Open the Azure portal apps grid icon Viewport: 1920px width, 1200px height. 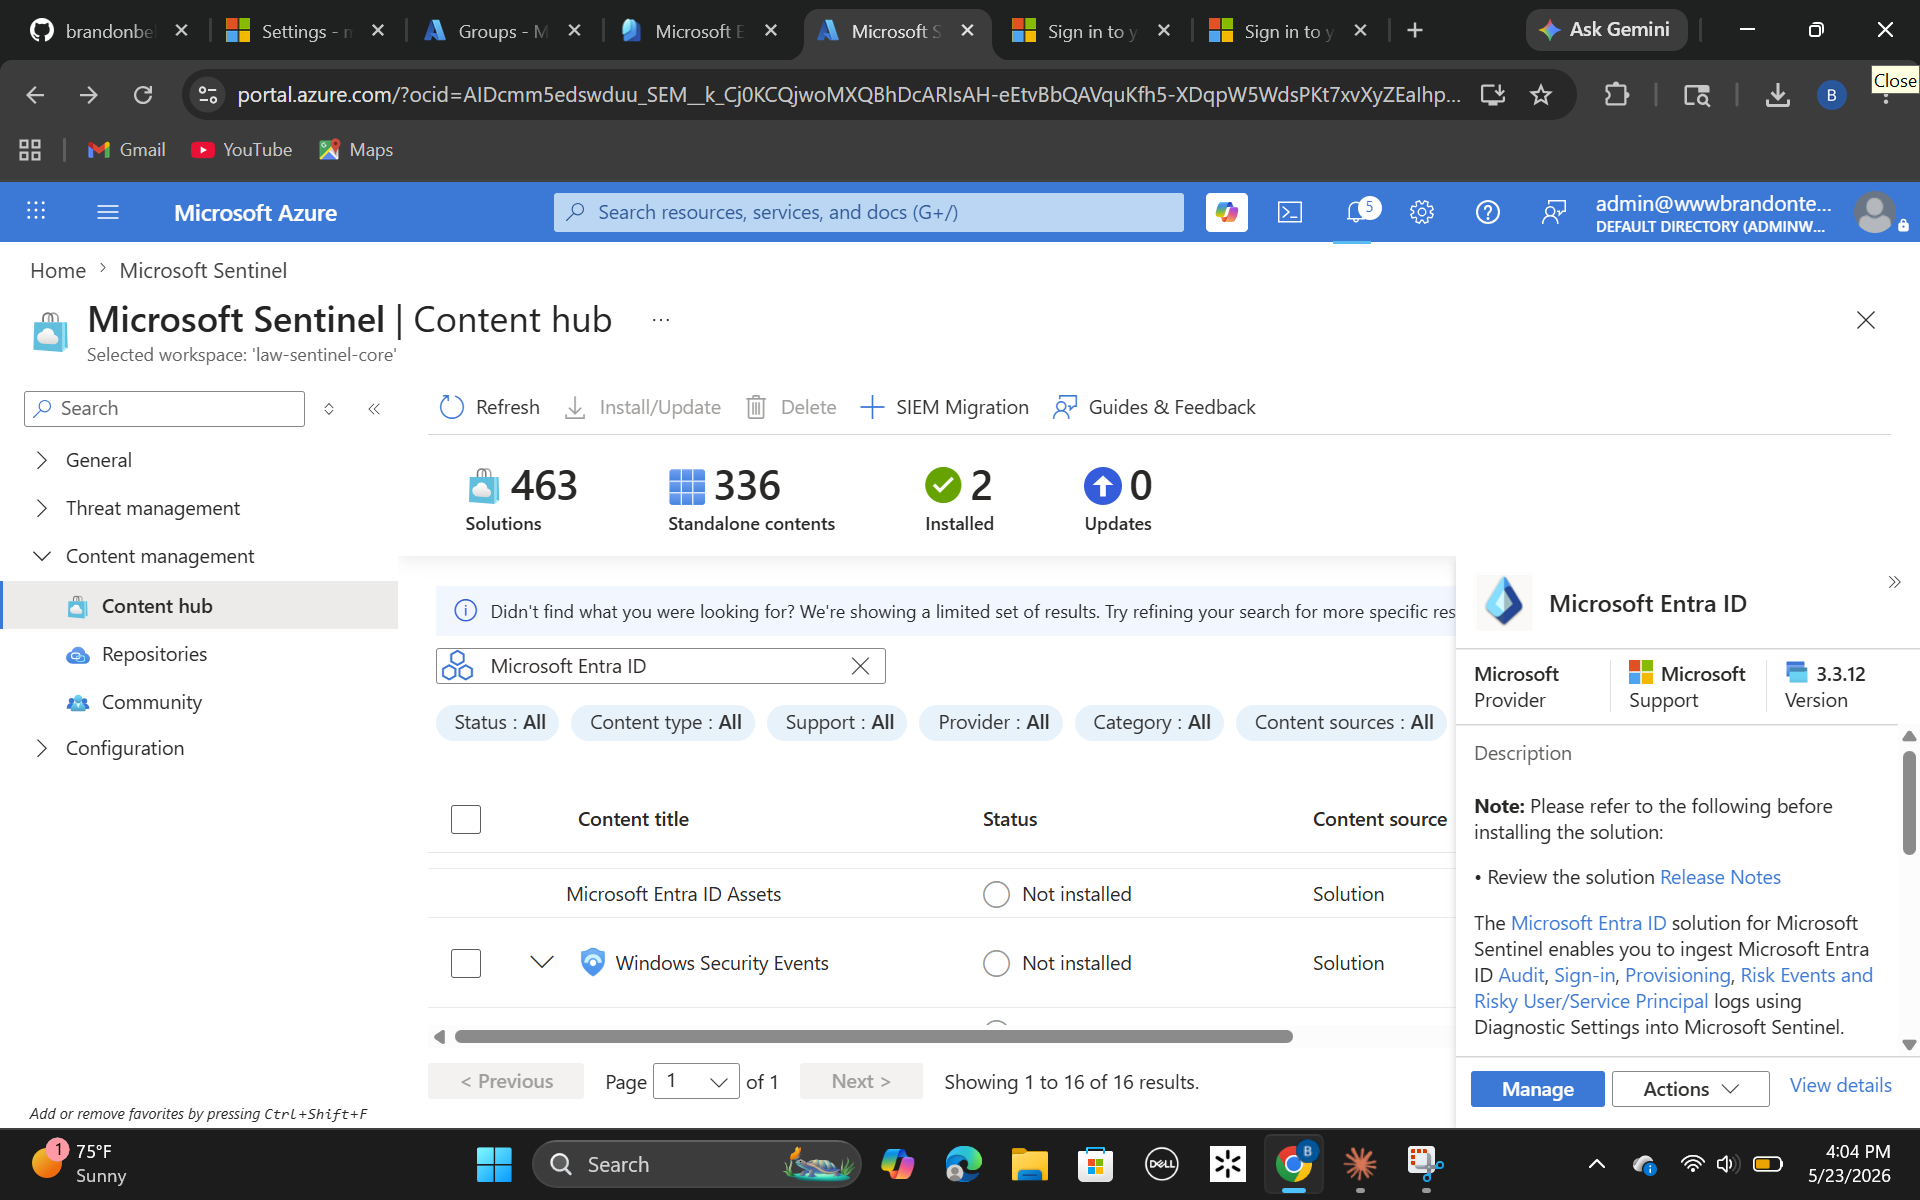pyautogui.click(x=36, y=211)
